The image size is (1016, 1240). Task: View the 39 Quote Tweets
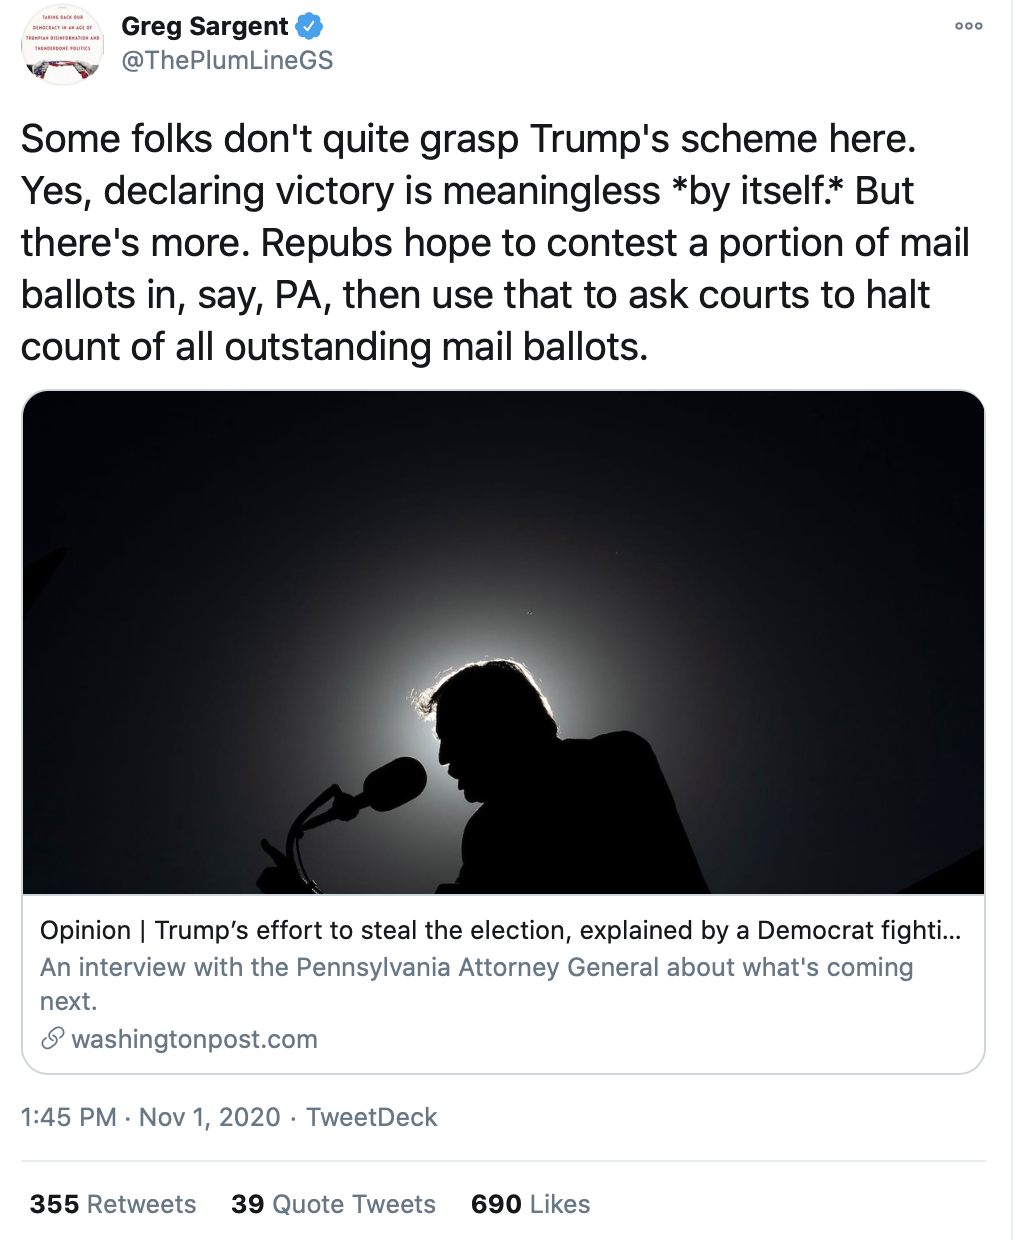pos(333,1204)
